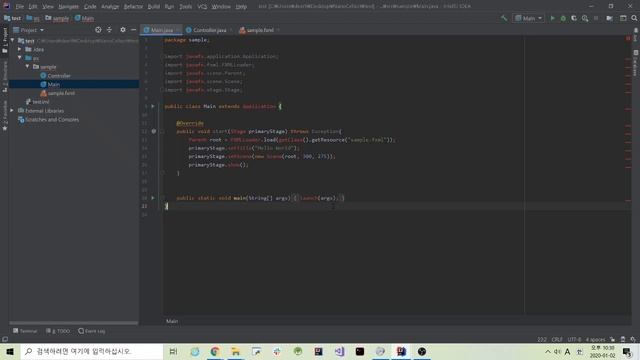Click the Stop square icon in the run toolbar

point(596,18)
